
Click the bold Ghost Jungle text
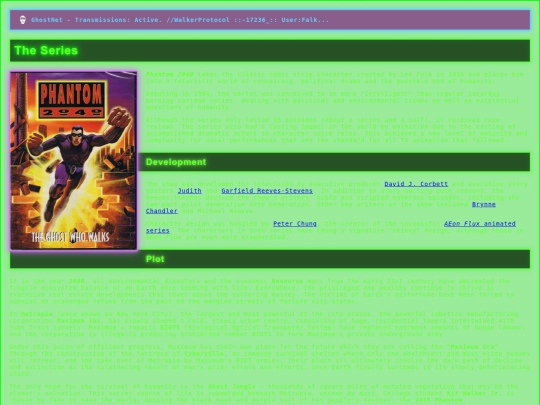pyautogui.click(x=232, y=387)
